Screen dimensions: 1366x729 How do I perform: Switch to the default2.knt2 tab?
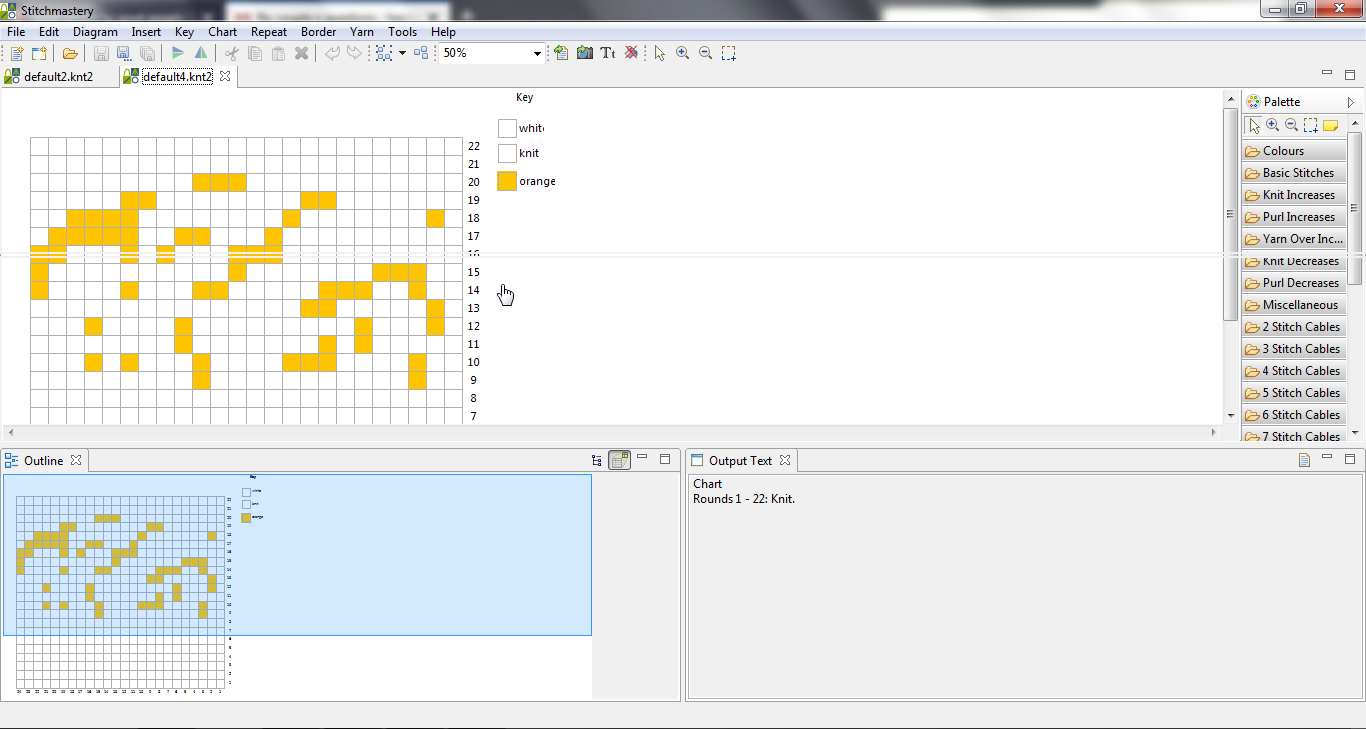coord(58,76)
